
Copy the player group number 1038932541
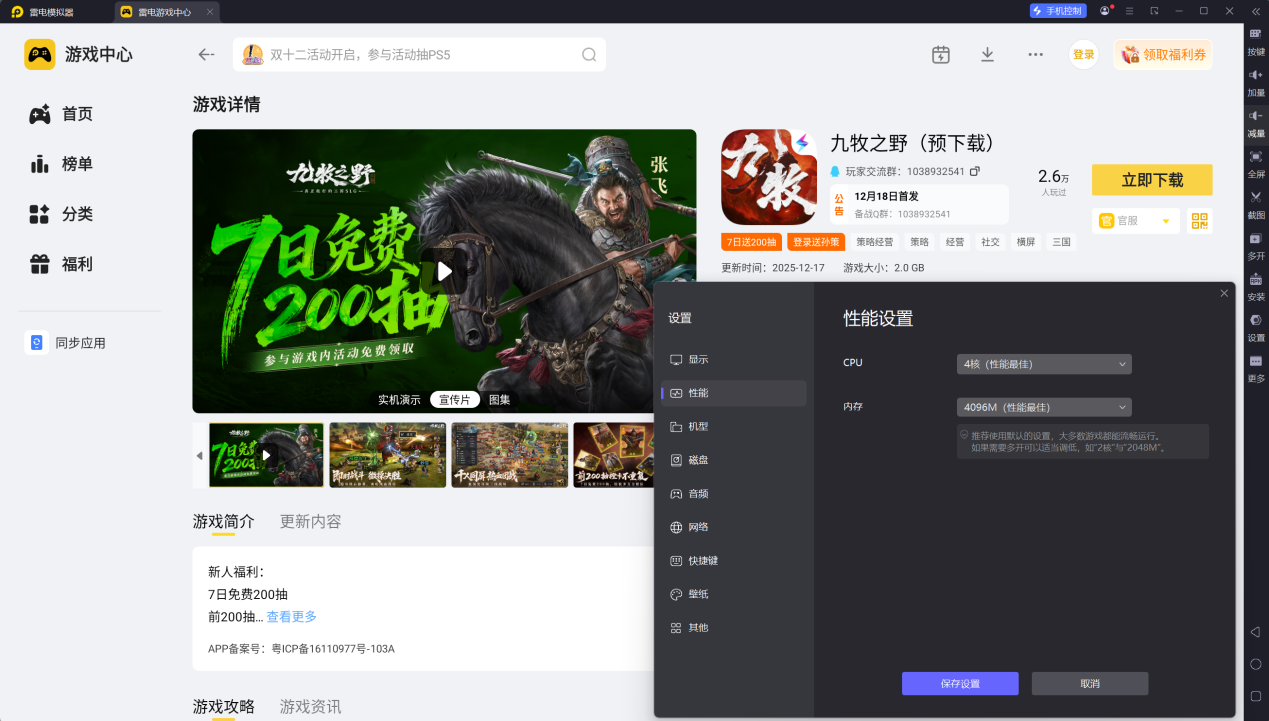[975, 171]
